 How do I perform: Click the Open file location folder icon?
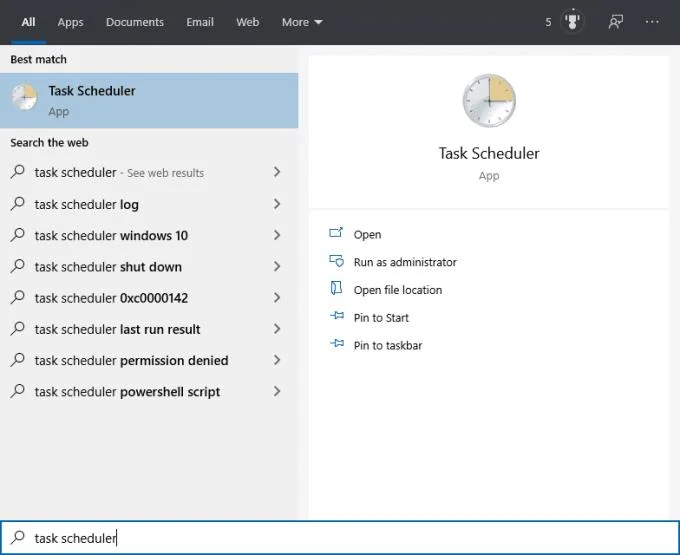click(336, 288)
